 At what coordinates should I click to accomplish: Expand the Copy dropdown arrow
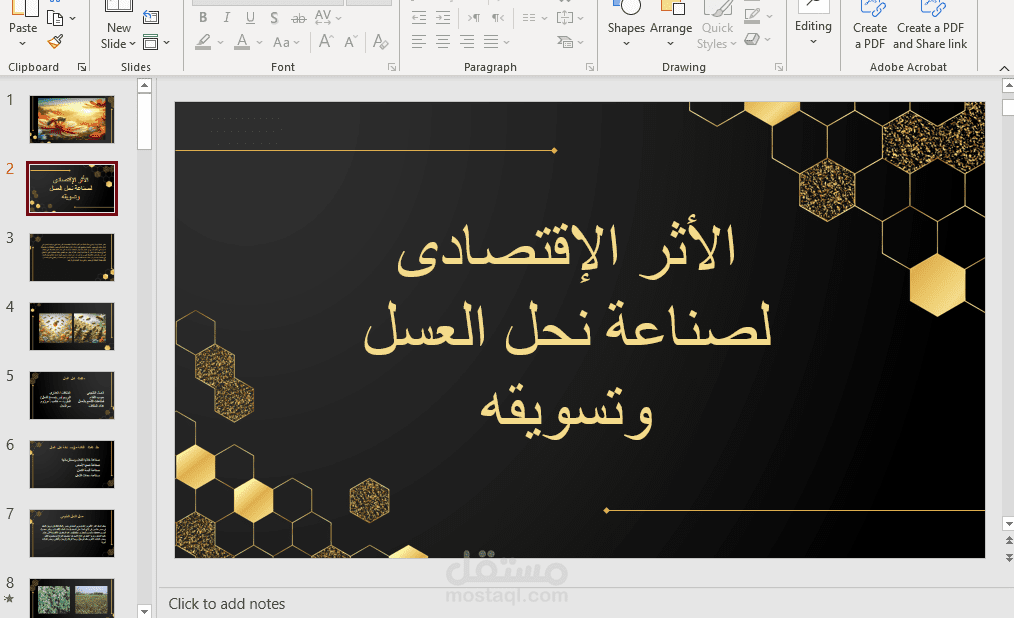click(72, 18)
